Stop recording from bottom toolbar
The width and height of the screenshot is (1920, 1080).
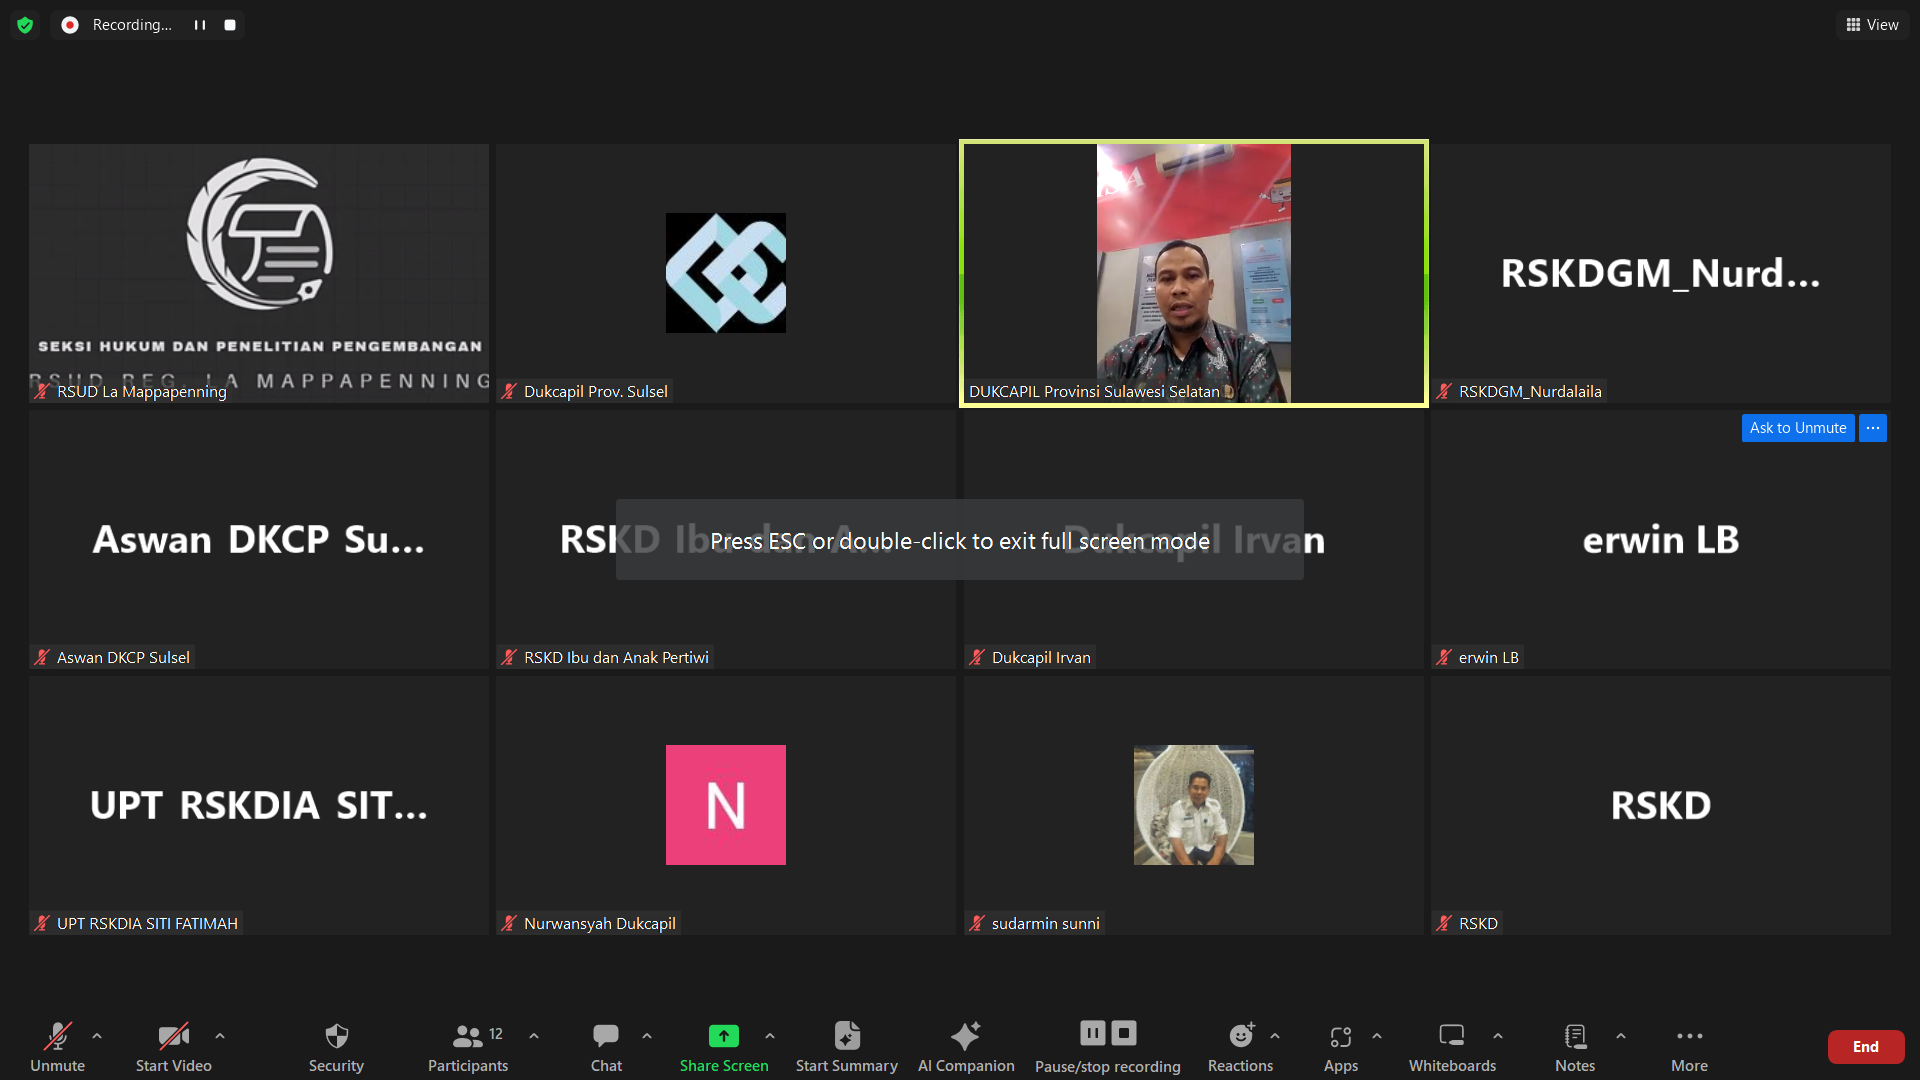1124,1032
